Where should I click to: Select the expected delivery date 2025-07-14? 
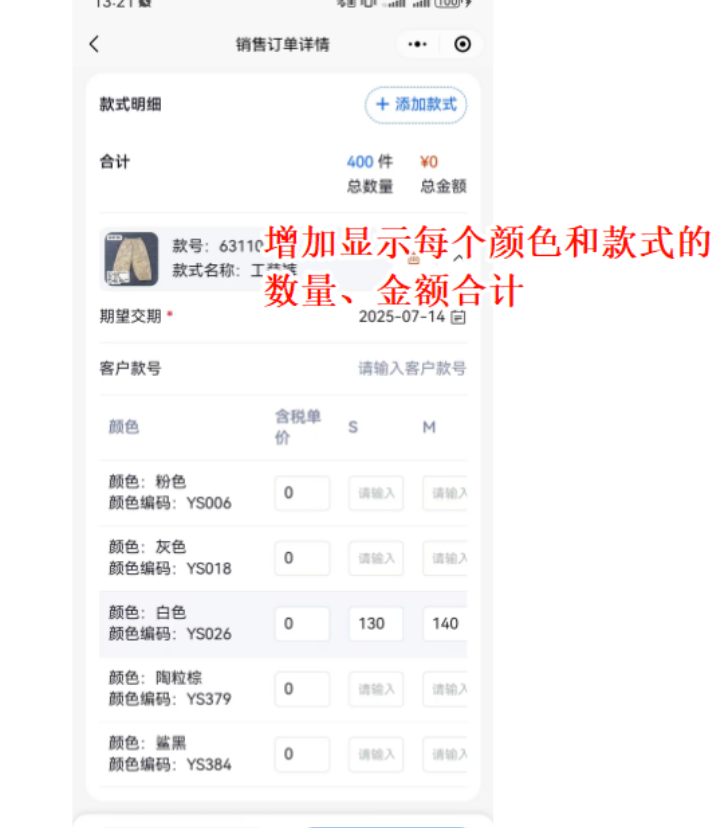401,317
